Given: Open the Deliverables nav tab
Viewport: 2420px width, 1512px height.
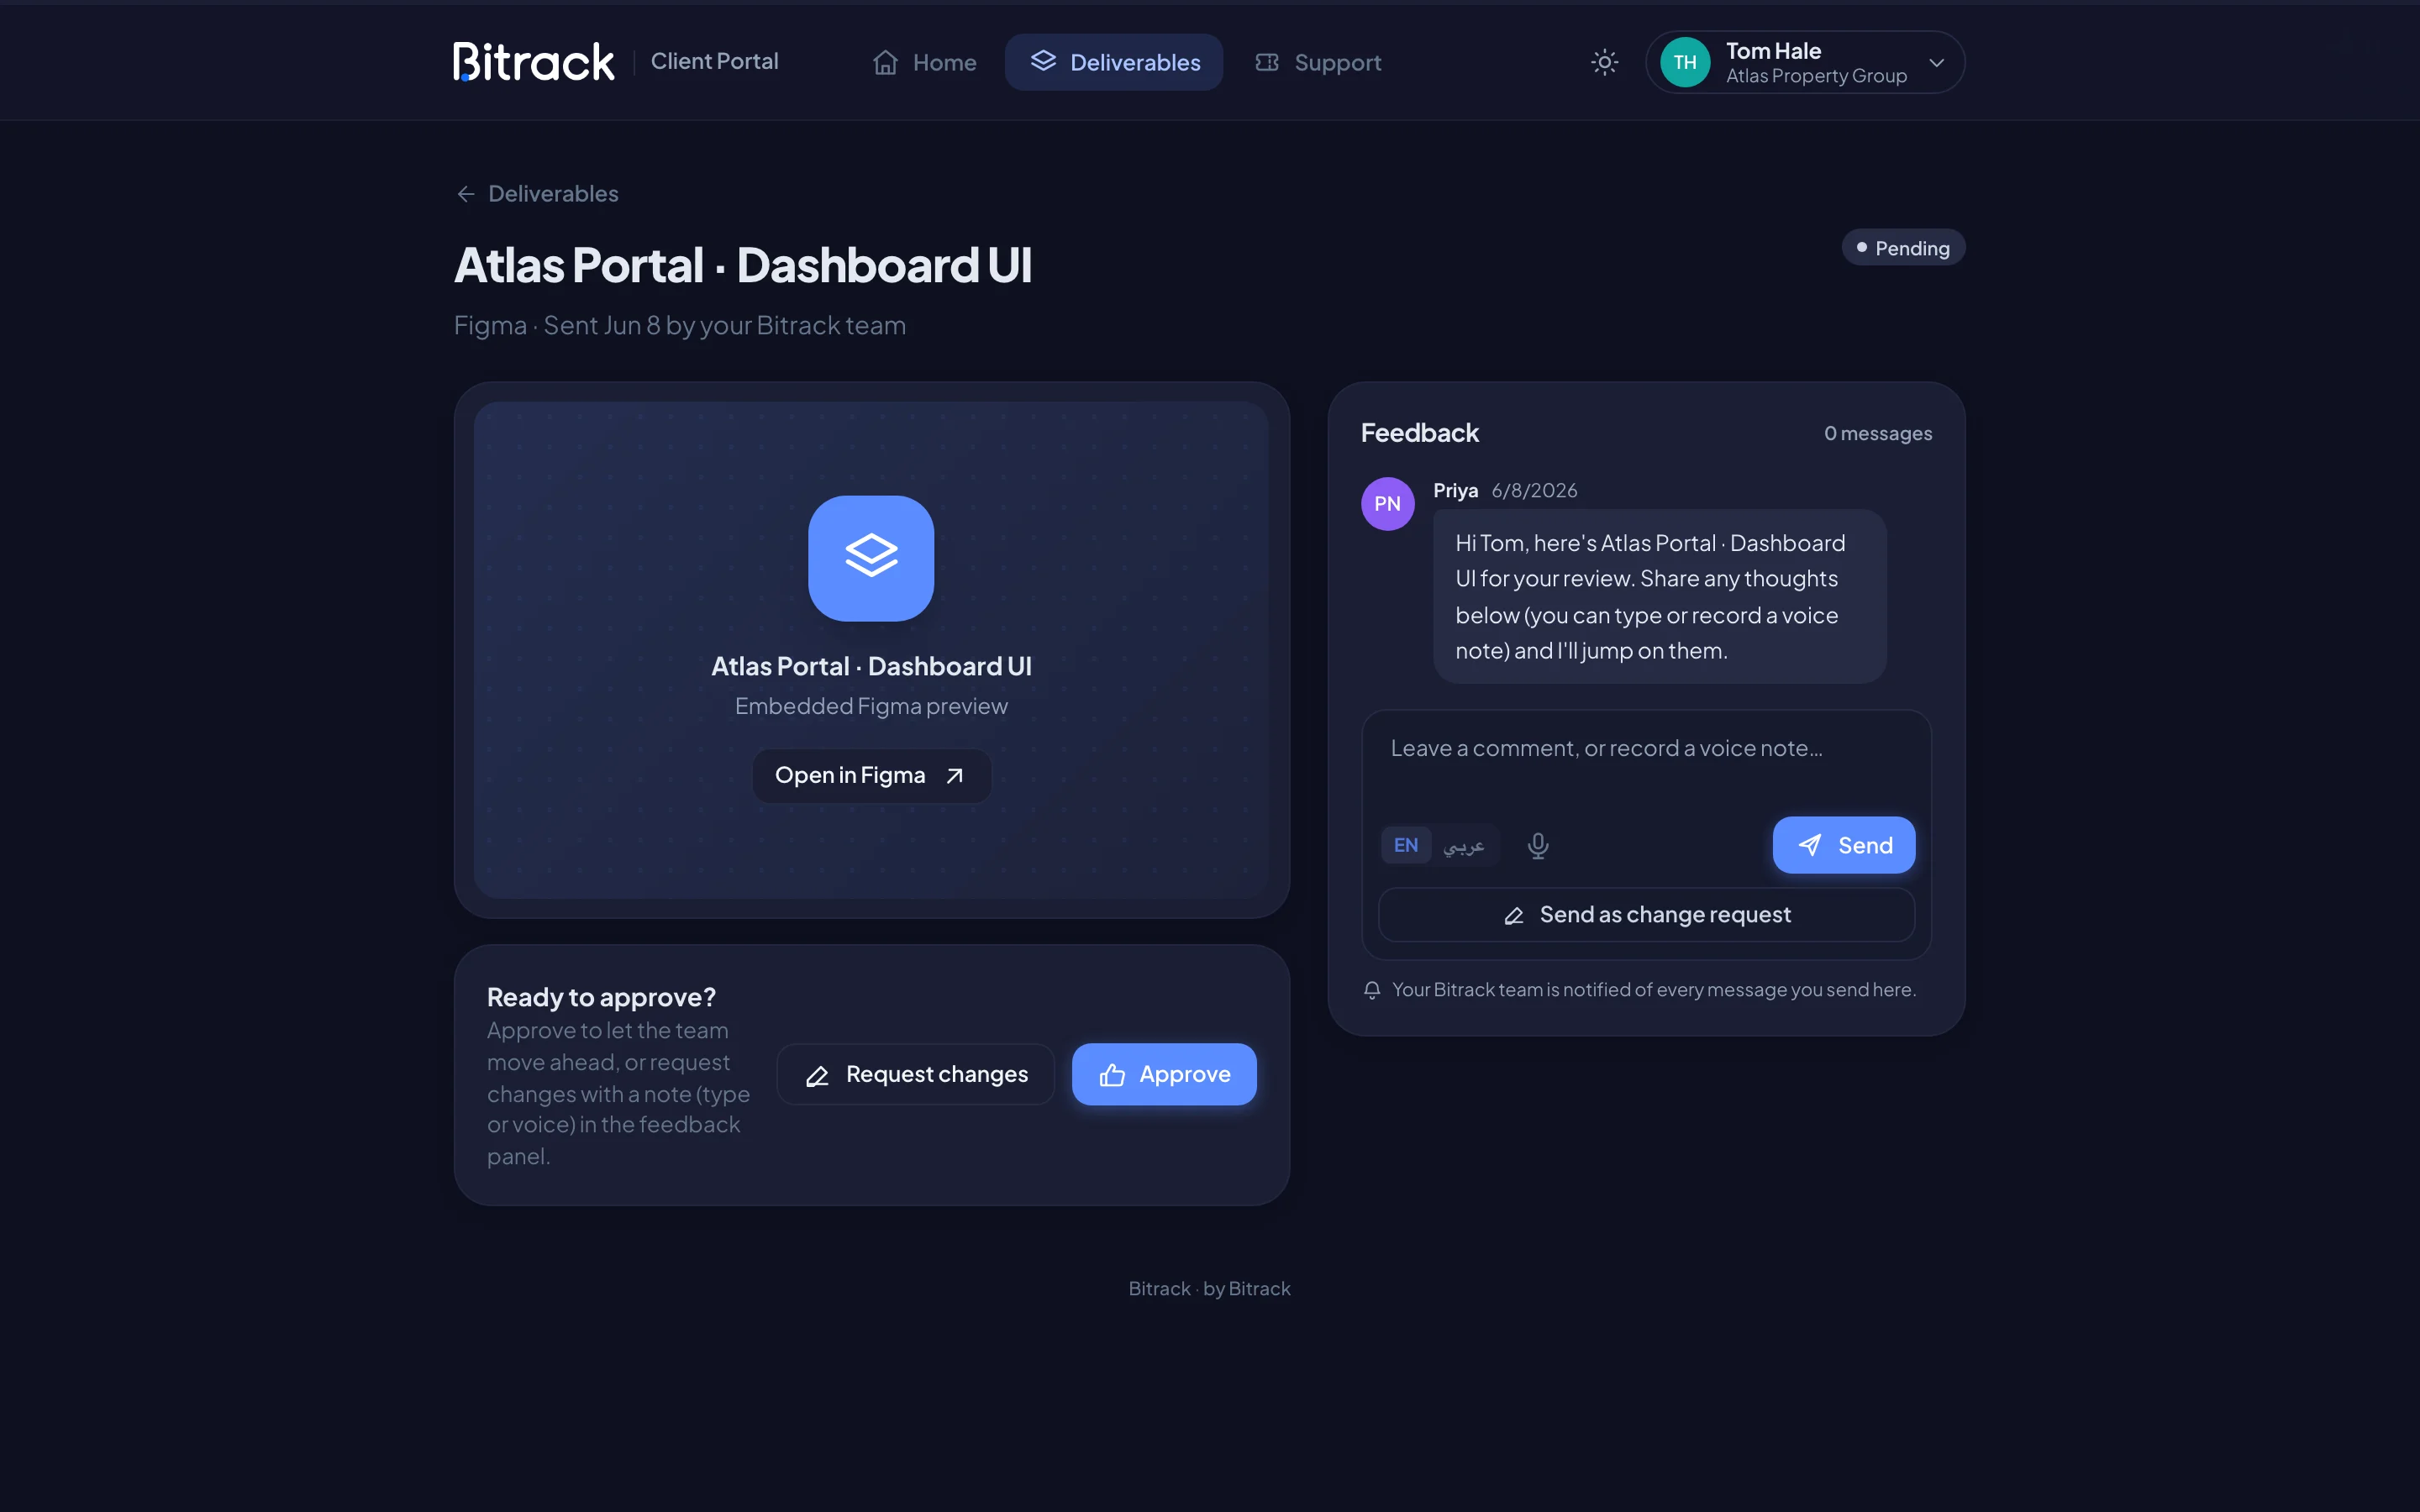Looking at the screenshot, I should tap(1114, 62).
